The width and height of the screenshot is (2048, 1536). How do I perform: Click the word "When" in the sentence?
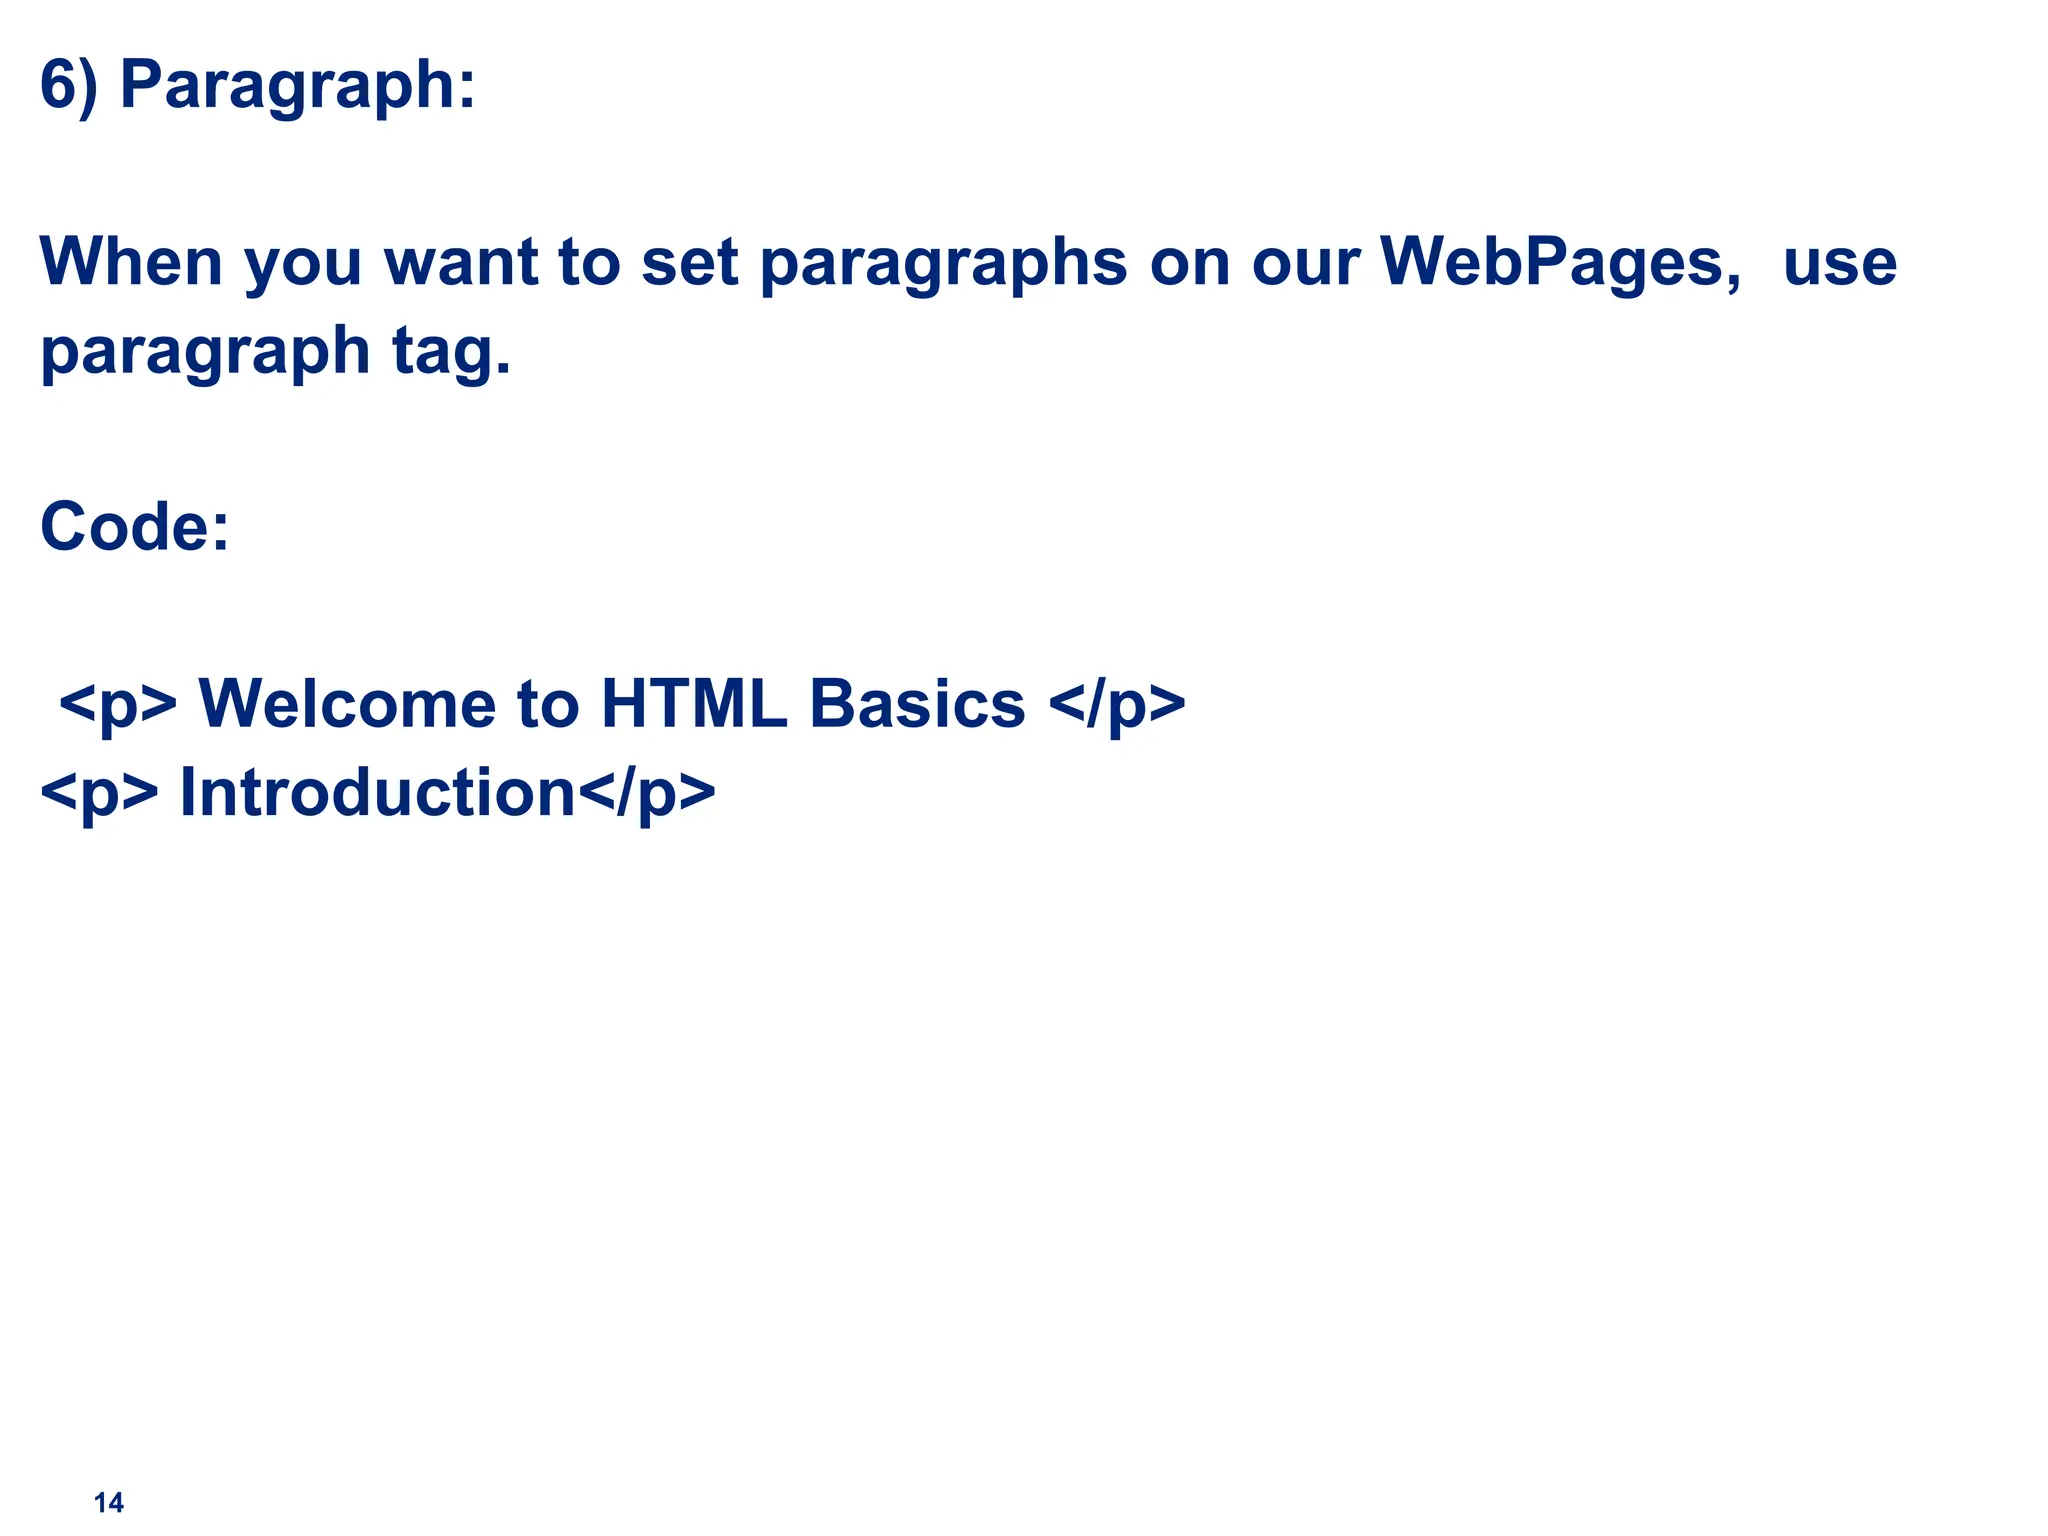[131, 262]
